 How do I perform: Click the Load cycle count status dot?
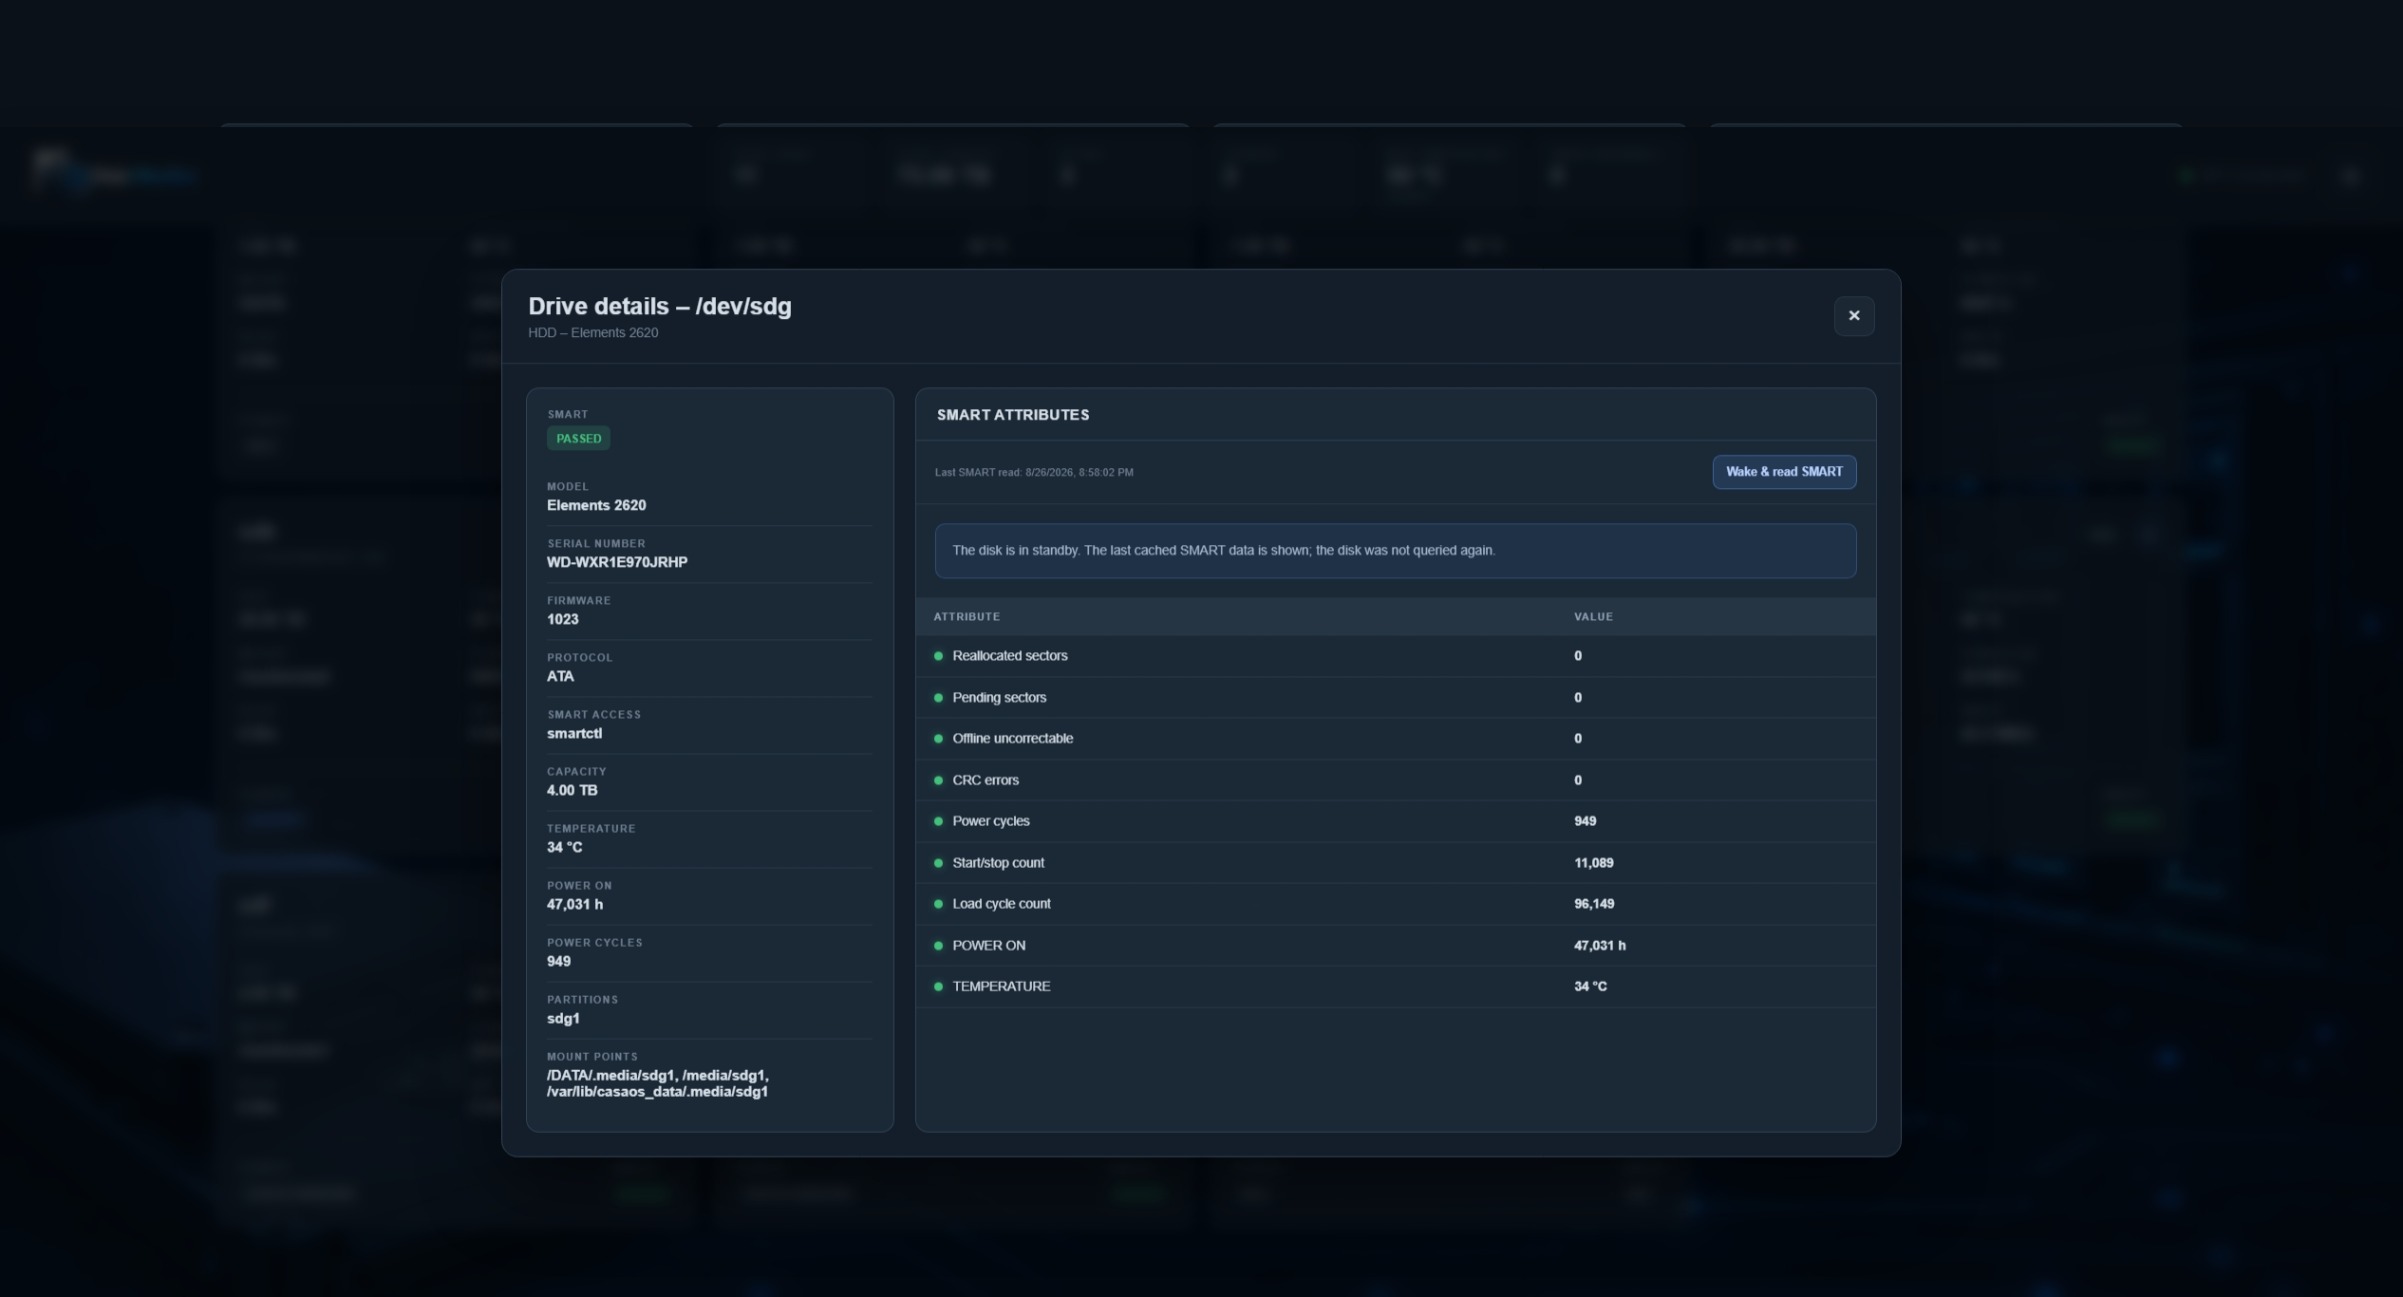click(938, 904)
